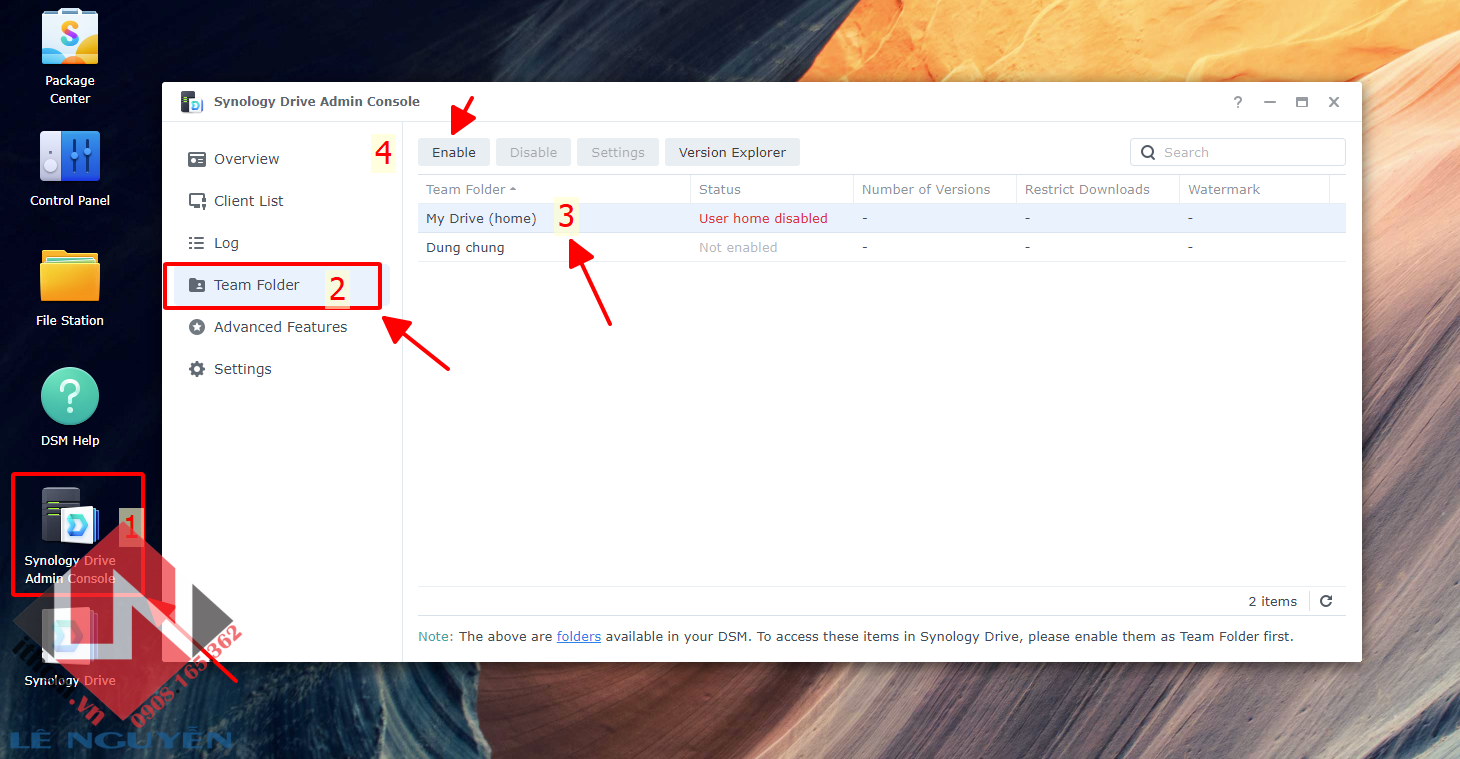Viewport: 1460px width, 759px height.
Task: Open help with the question mark icon
Action: pos(1238,102)
